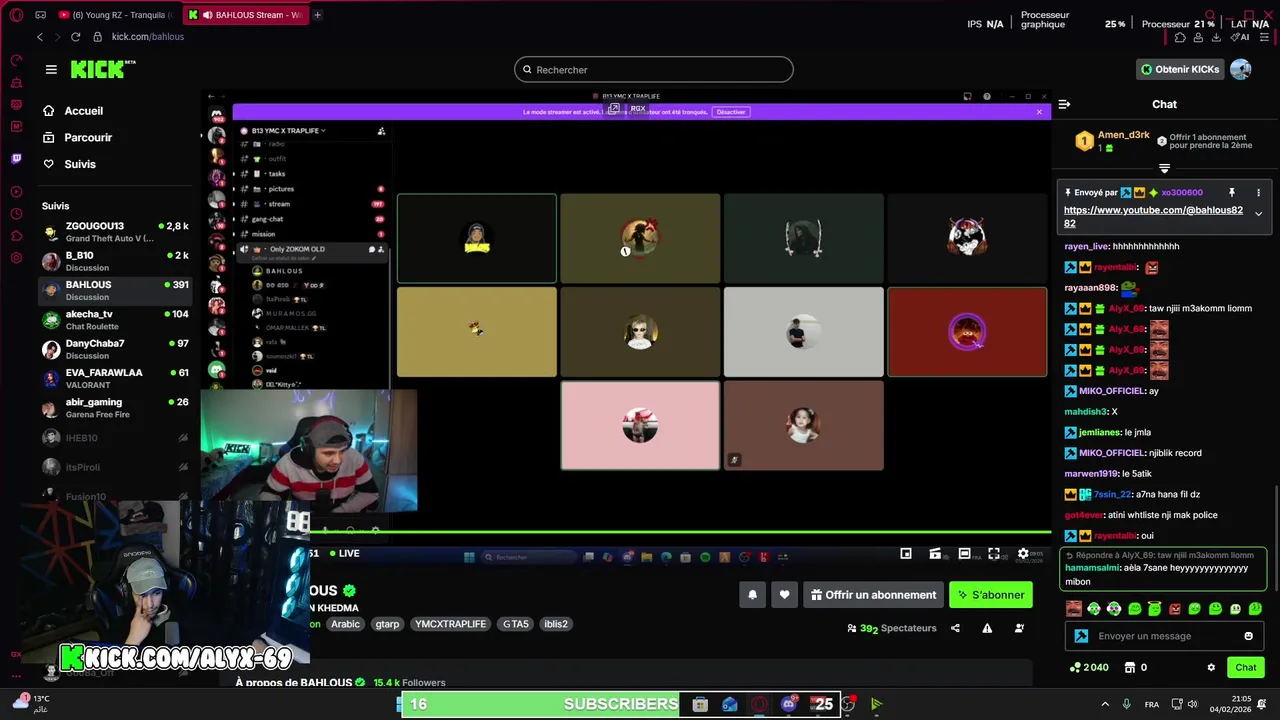
Task: Select the GTA5 tag
Action: tap(515, 624)
